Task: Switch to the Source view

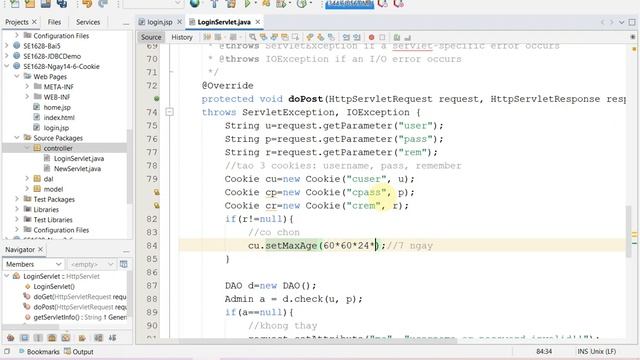Action: (151, 37)
